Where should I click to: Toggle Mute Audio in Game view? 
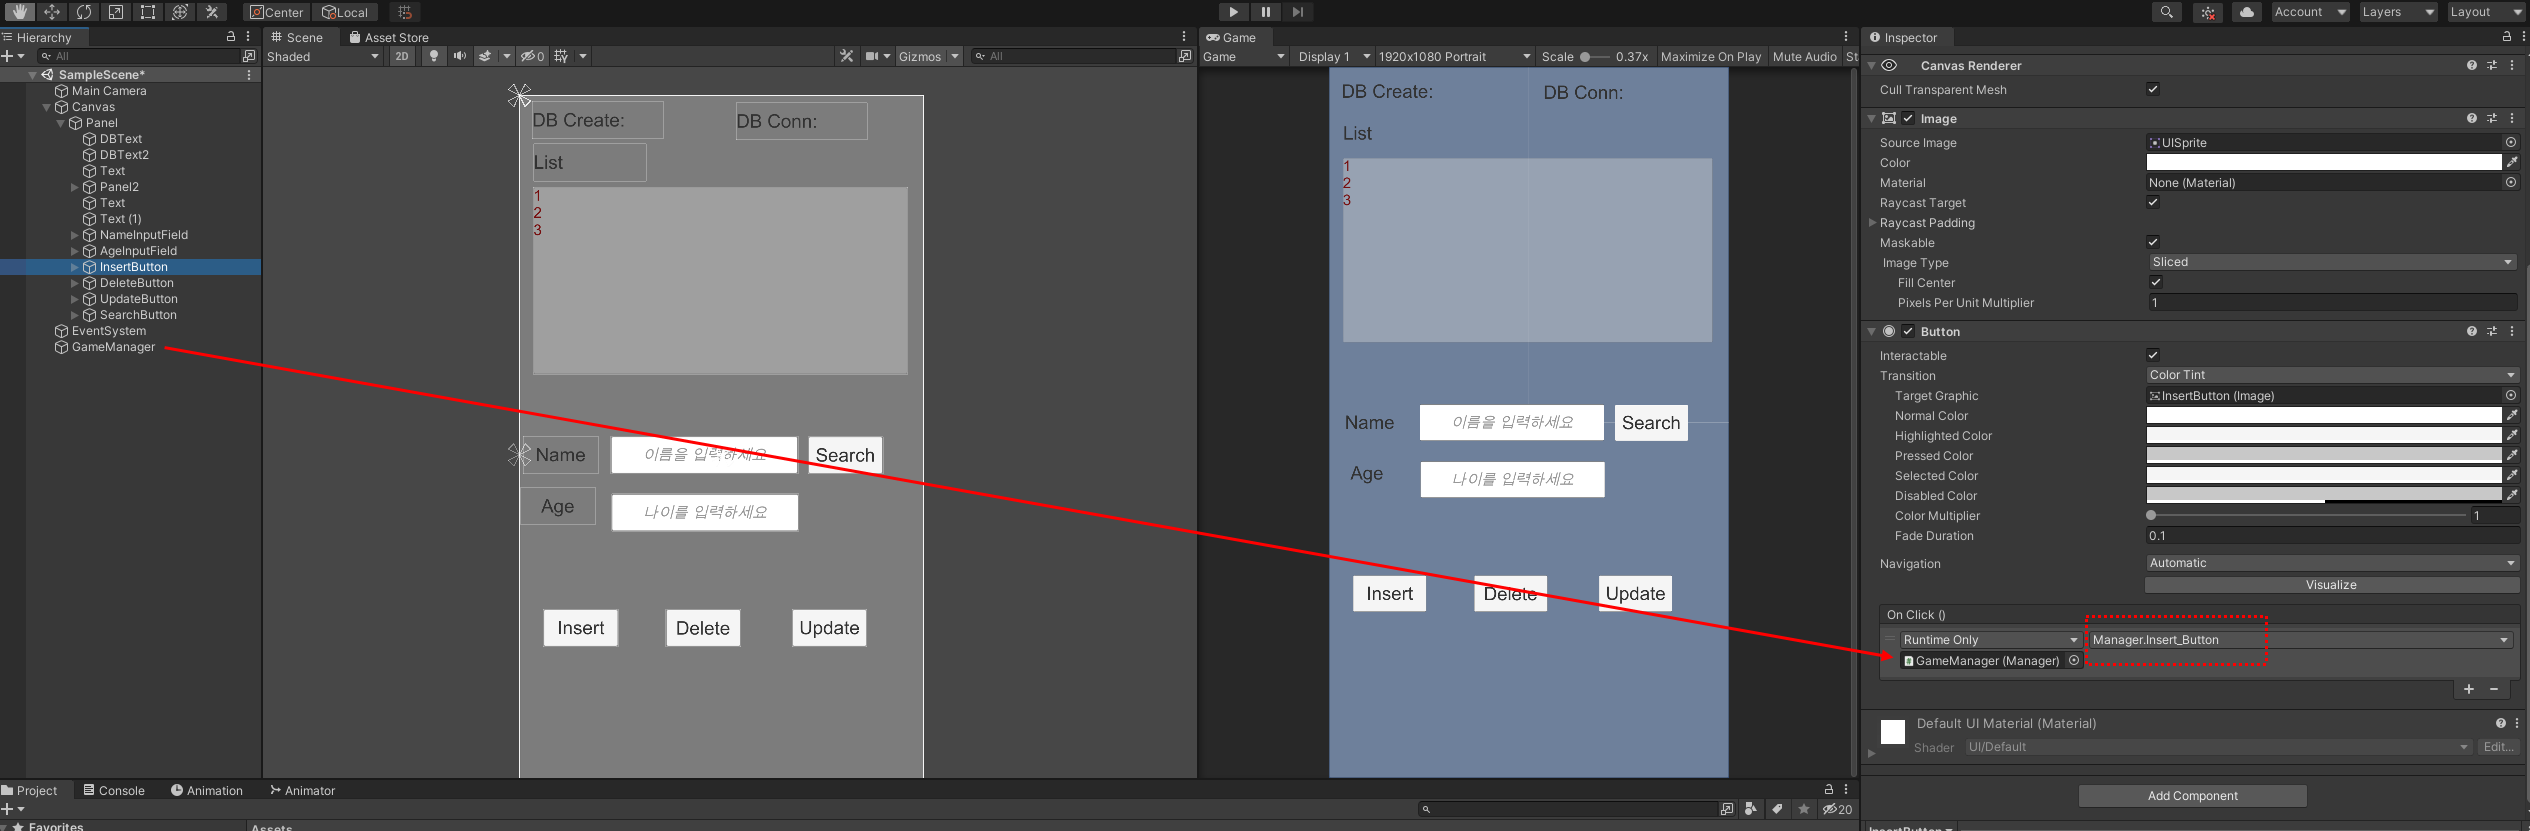pyautogui.click(x=1804, y=56)
